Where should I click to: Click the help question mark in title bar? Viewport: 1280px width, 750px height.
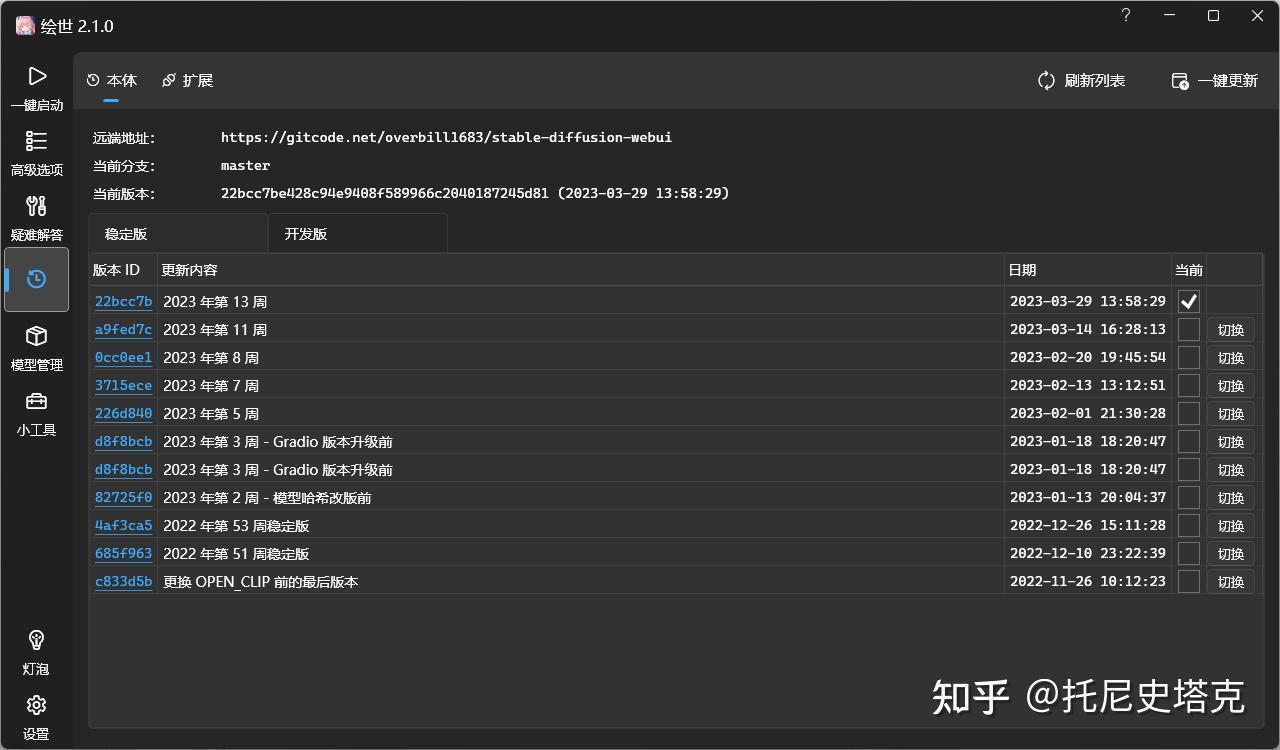point(1126,15)
